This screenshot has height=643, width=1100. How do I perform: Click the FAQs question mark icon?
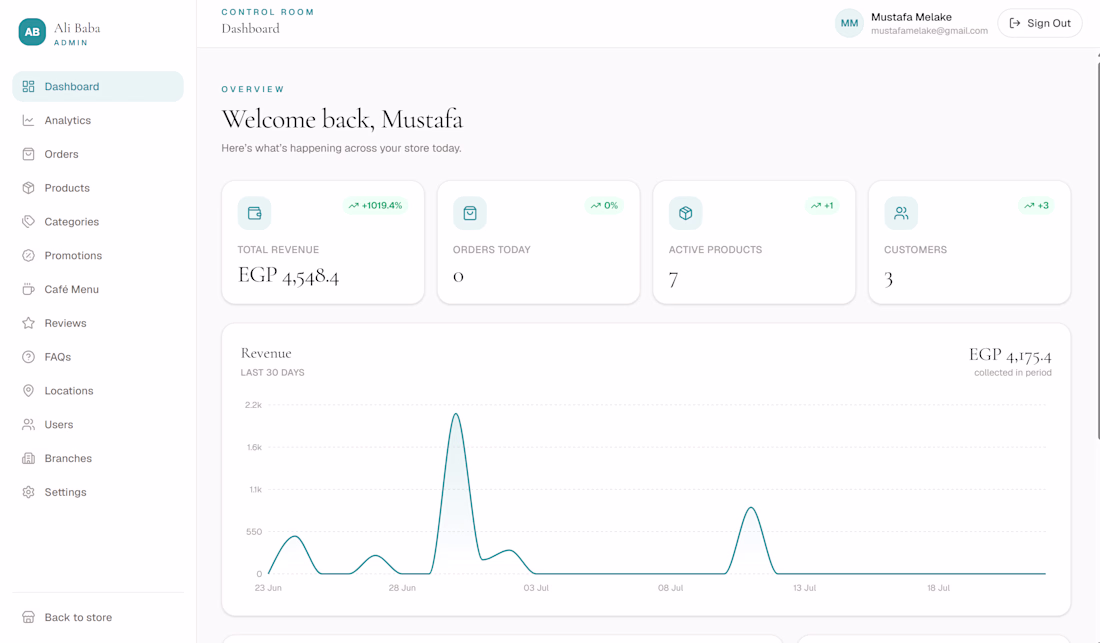click(28, 357)
